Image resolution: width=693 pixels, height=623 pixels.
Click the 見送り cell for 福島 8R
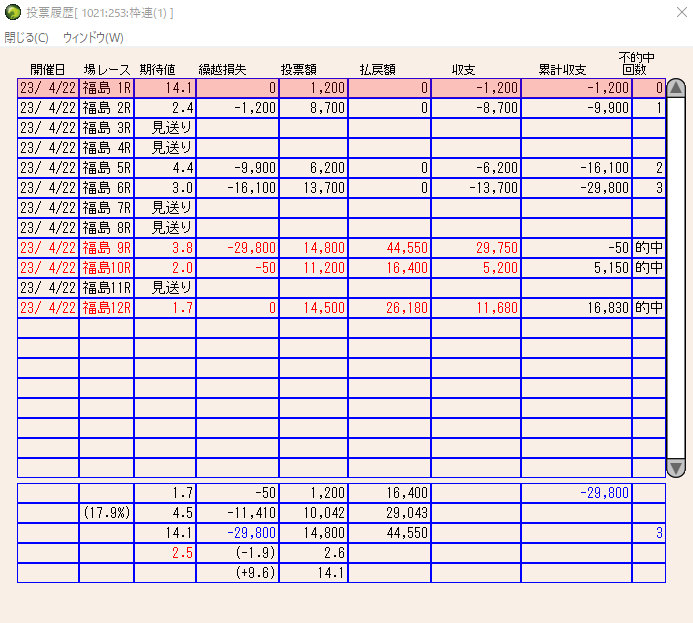(165, 228)
